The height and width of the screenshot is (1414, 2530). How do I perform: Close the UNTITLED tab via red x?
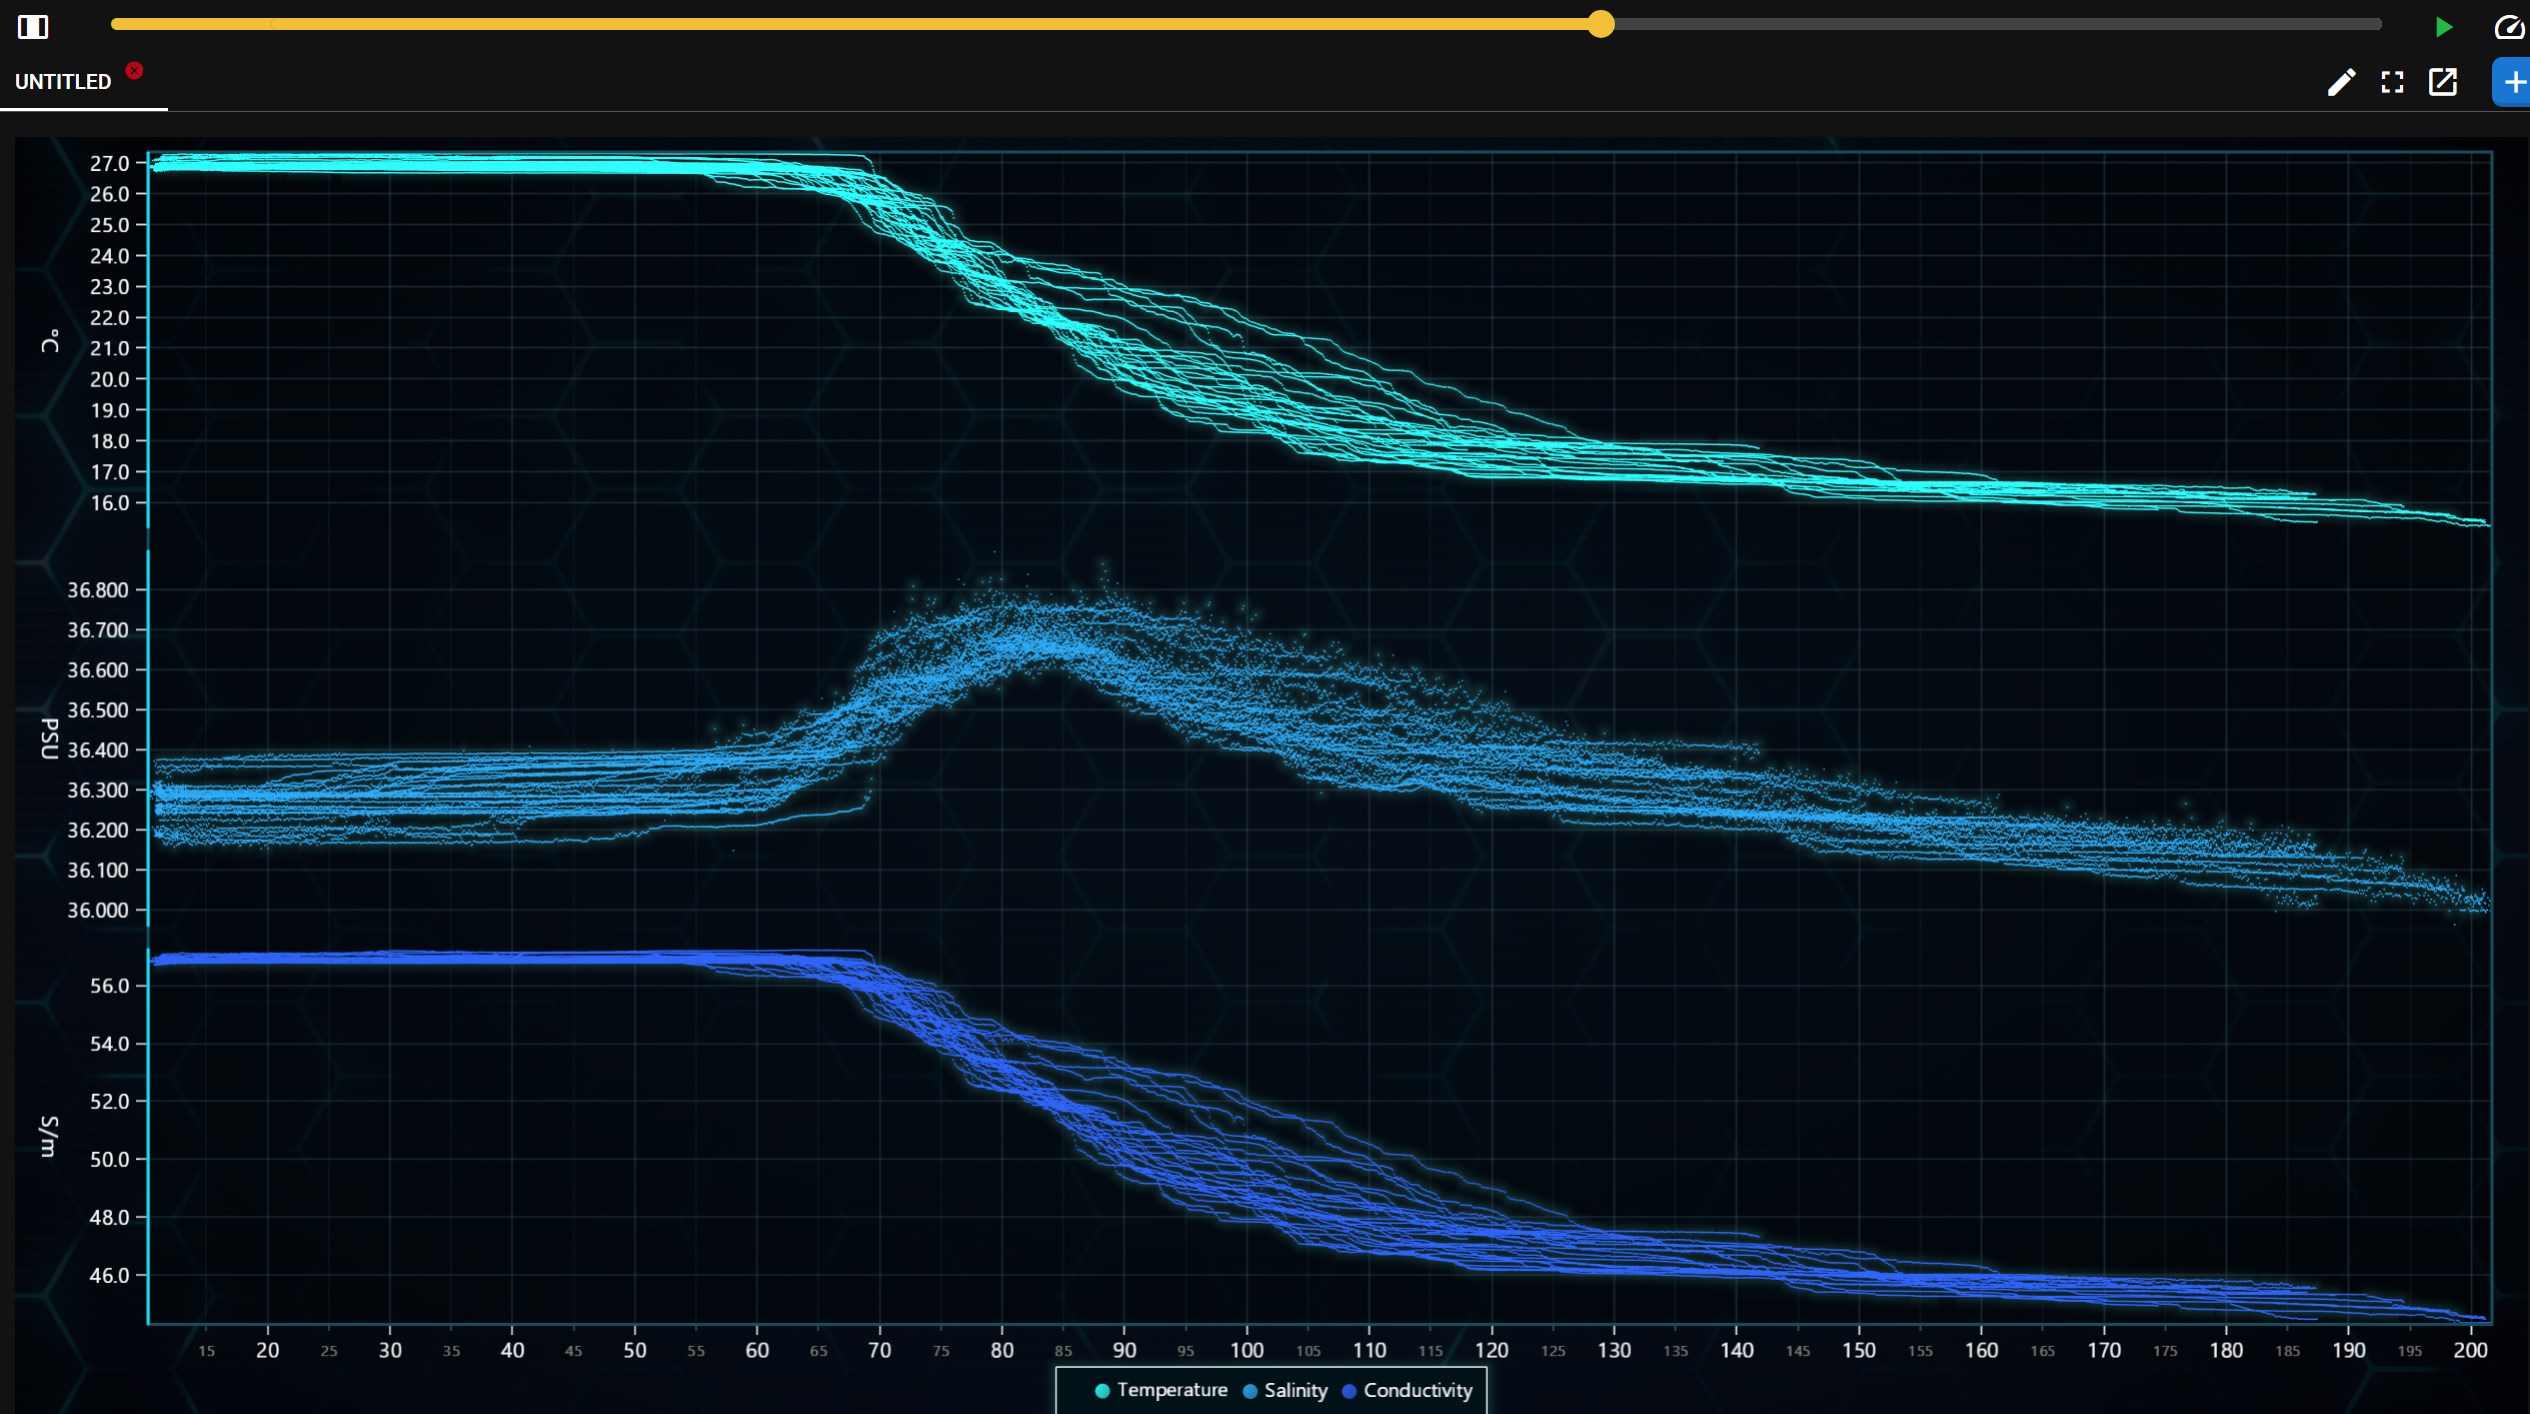[134, 70]
